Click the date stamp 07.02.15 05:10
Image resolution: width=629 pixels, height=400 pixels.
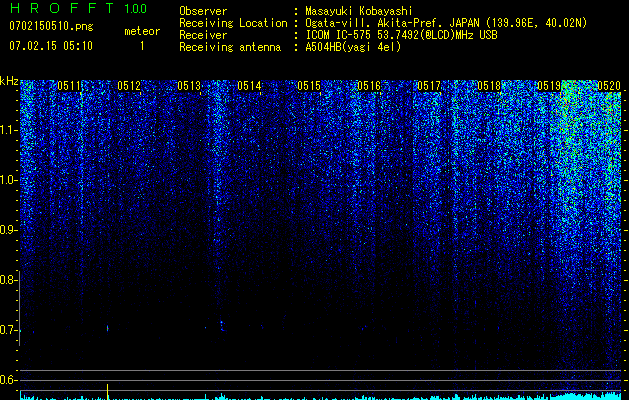coord(51,46)
